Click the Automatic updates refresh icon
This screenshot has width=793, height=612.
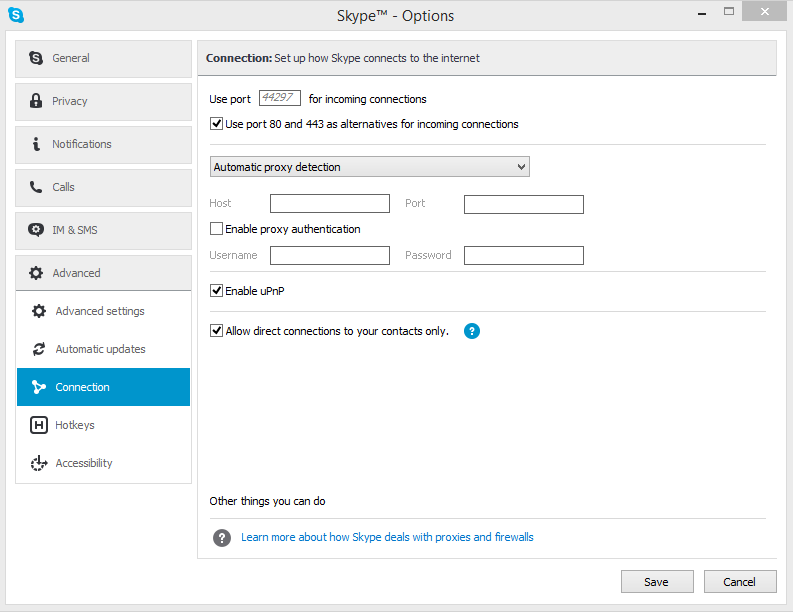coord(39,349)
